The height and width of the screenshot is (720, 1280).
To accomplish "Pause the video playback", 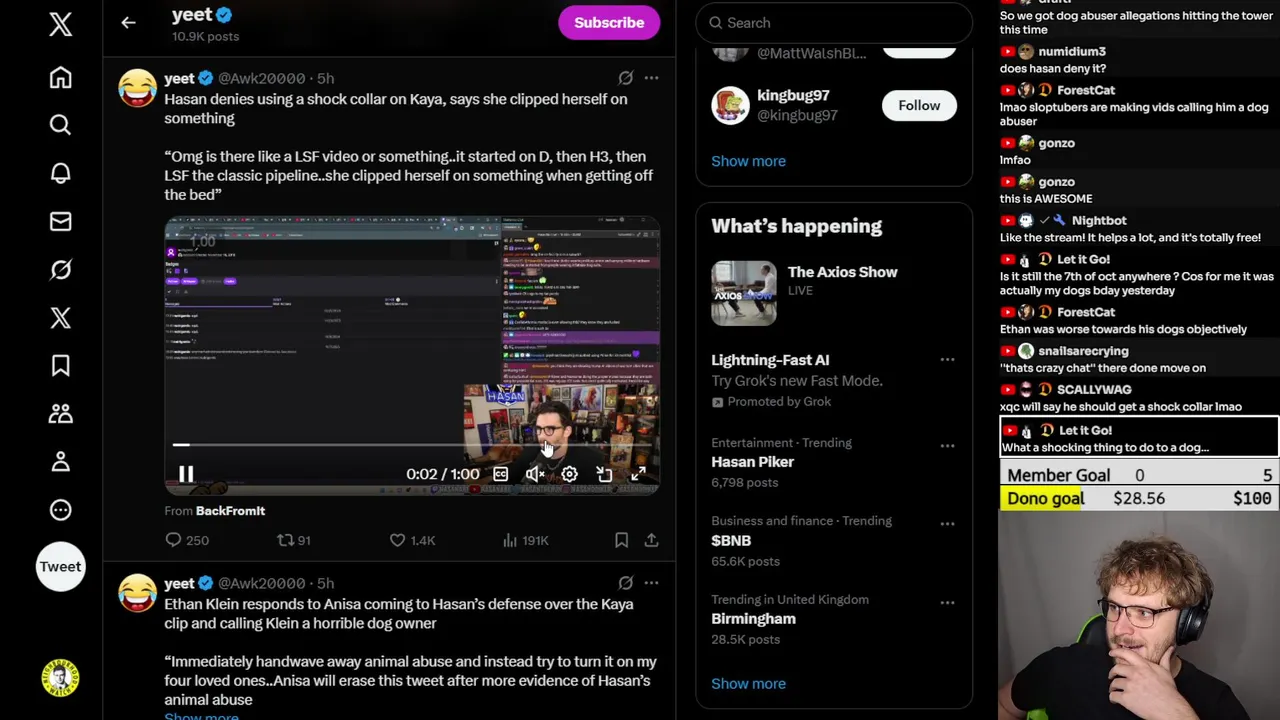I will [186, 474].
